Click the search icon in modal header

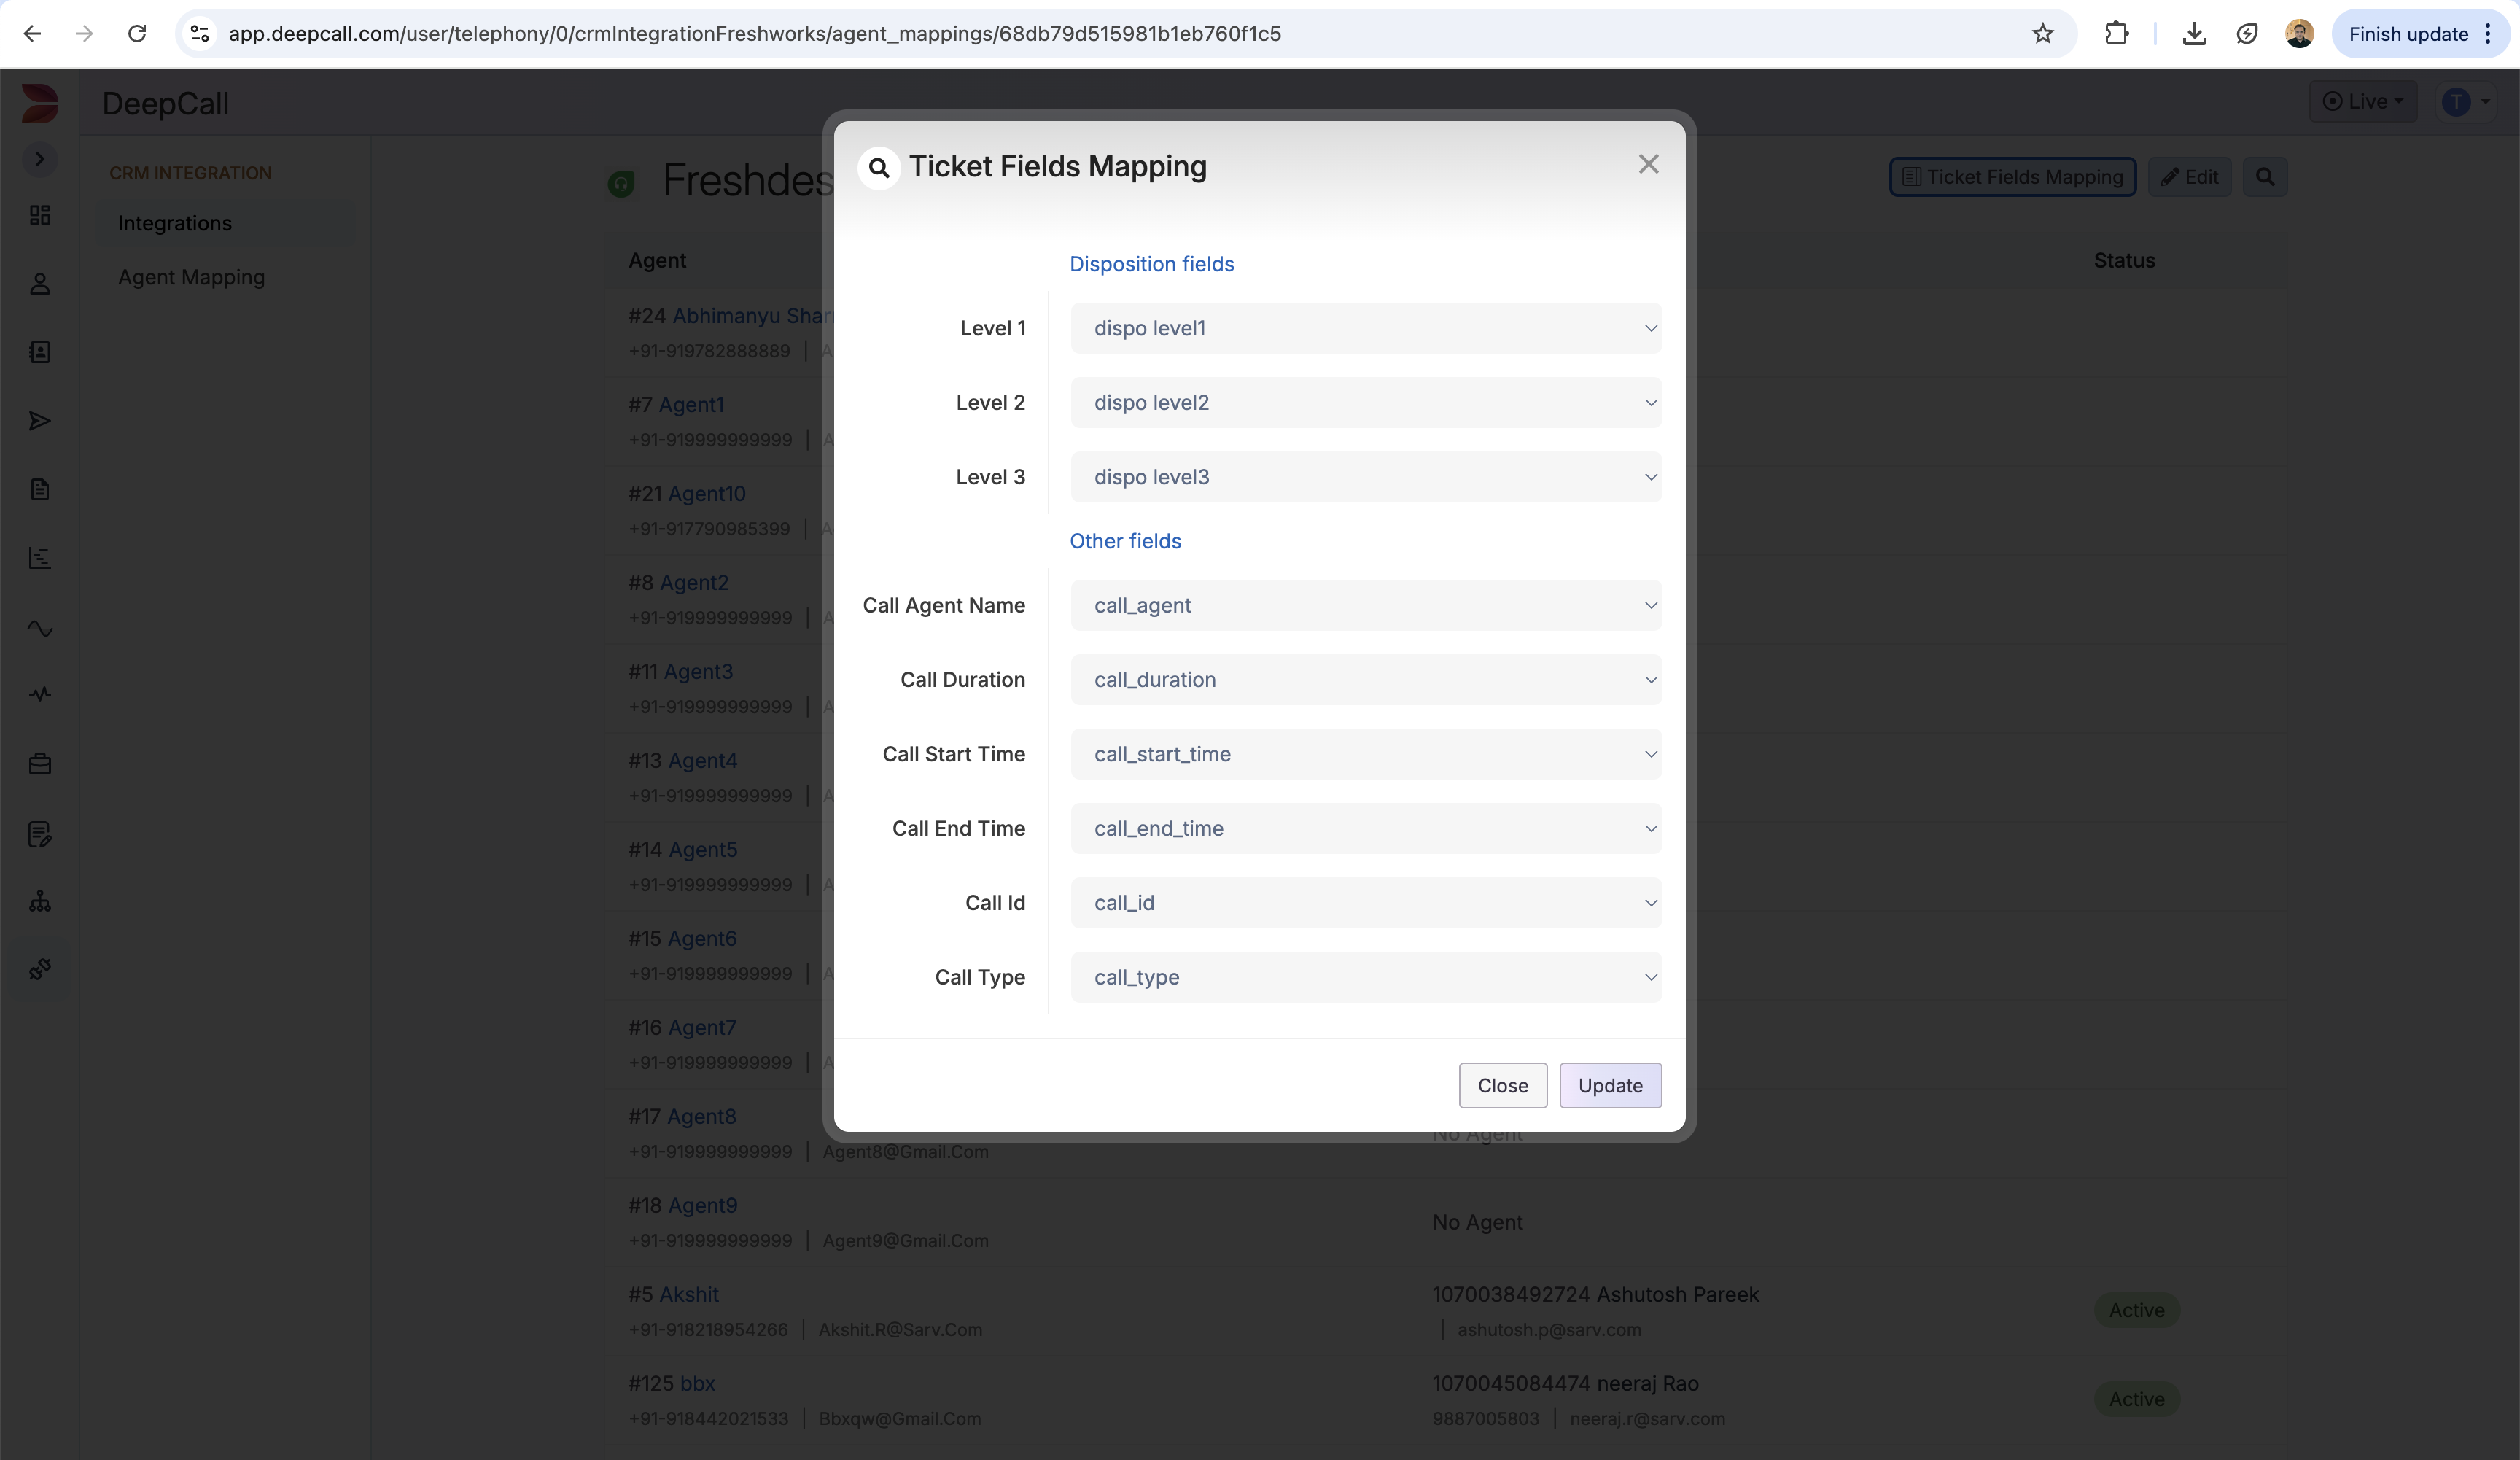pyautogui.click(x=879, y=167)
